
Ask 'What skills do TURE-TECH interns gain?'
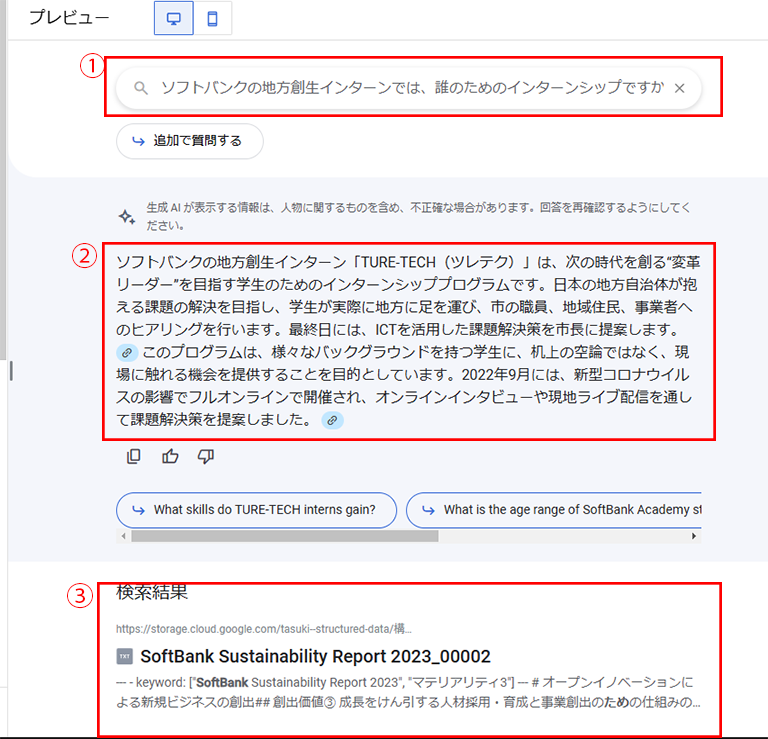coord(256,510)
